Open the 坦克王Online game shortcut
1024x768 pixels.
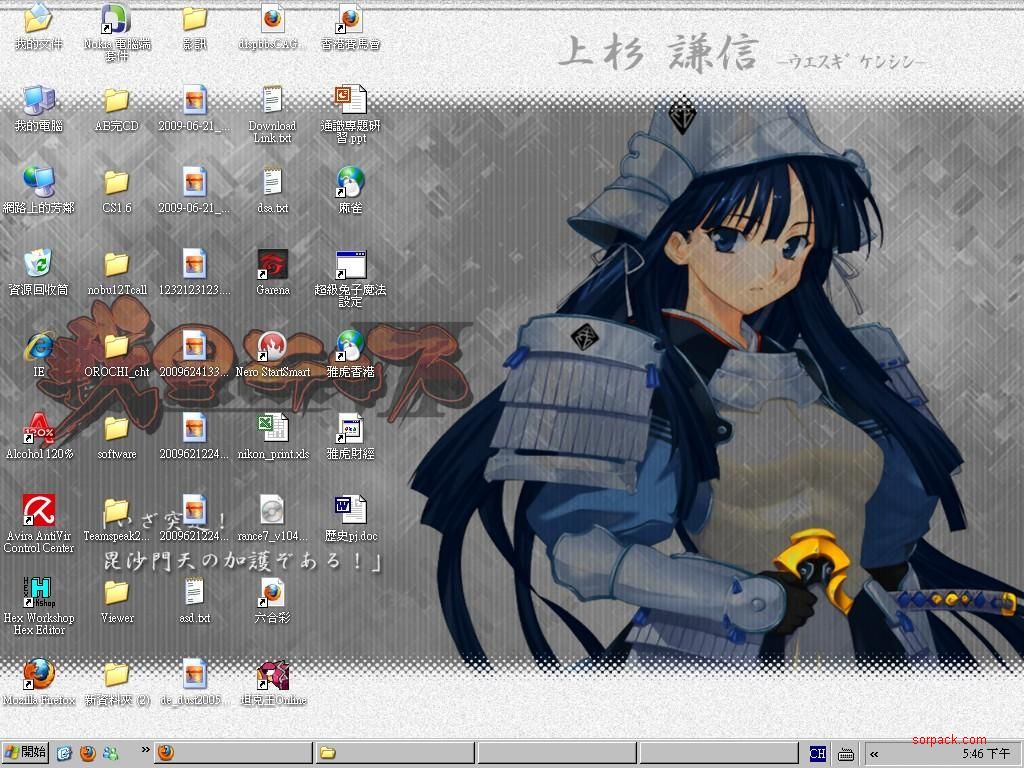pos(272,675)
